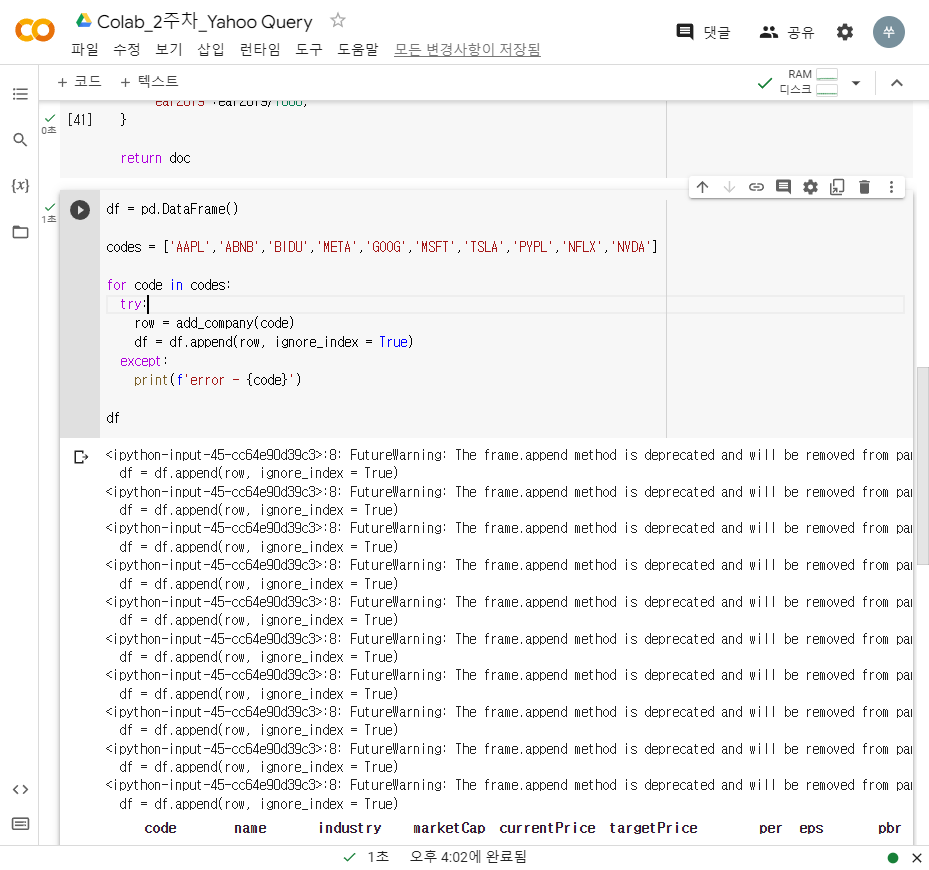
Task: Click the 'name' column header
Action: [x=250, y=828]
